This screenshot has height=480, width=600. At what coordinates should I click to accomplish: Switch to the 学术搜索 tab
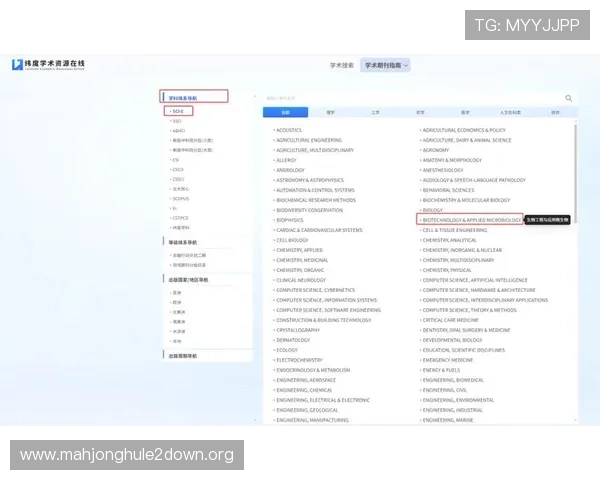tap(342, 65)
